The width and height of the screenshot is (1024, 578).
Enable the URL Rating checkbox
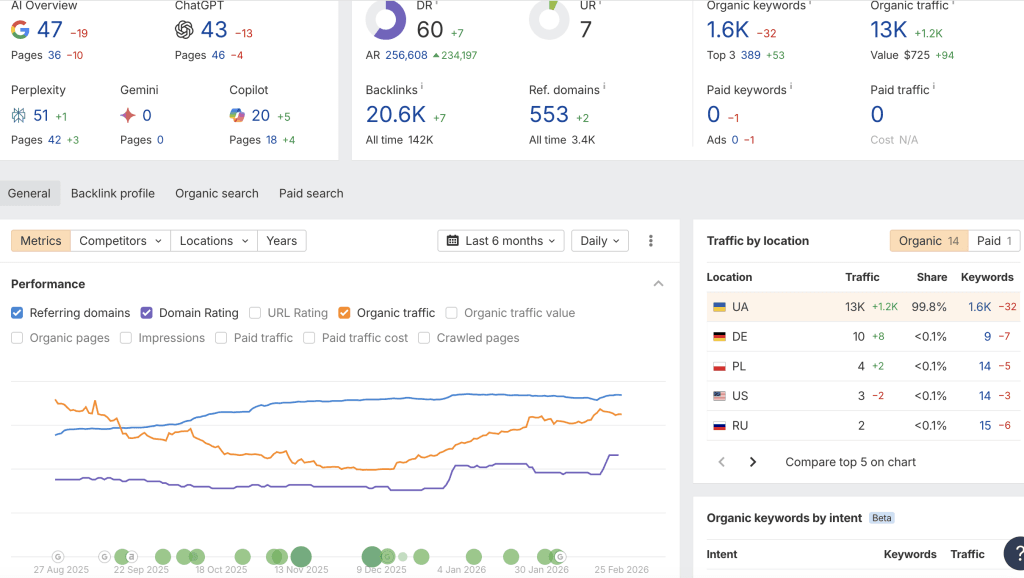(x=255, y=313)
